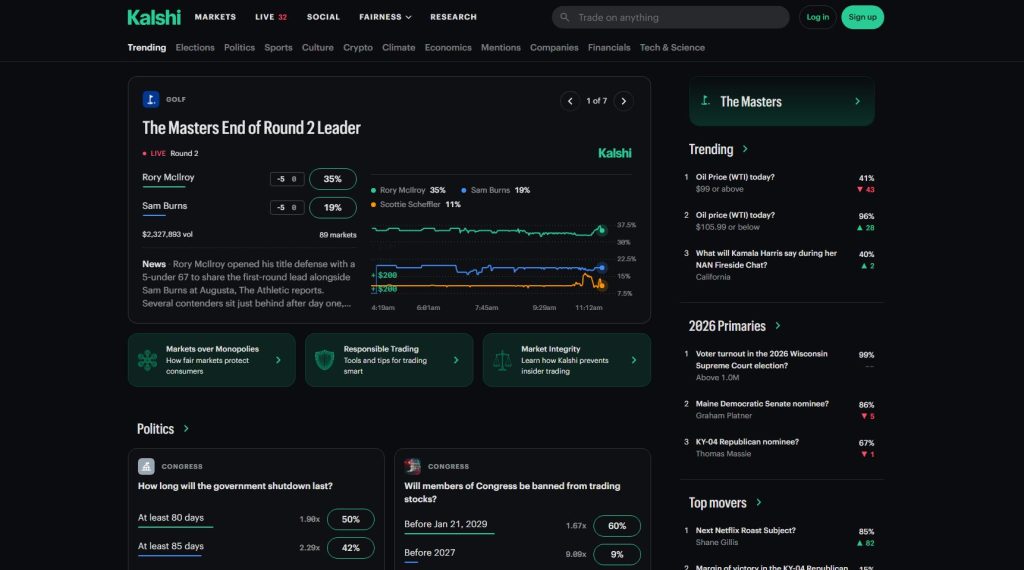Expand the Politics section arrow

click(186, 428)
